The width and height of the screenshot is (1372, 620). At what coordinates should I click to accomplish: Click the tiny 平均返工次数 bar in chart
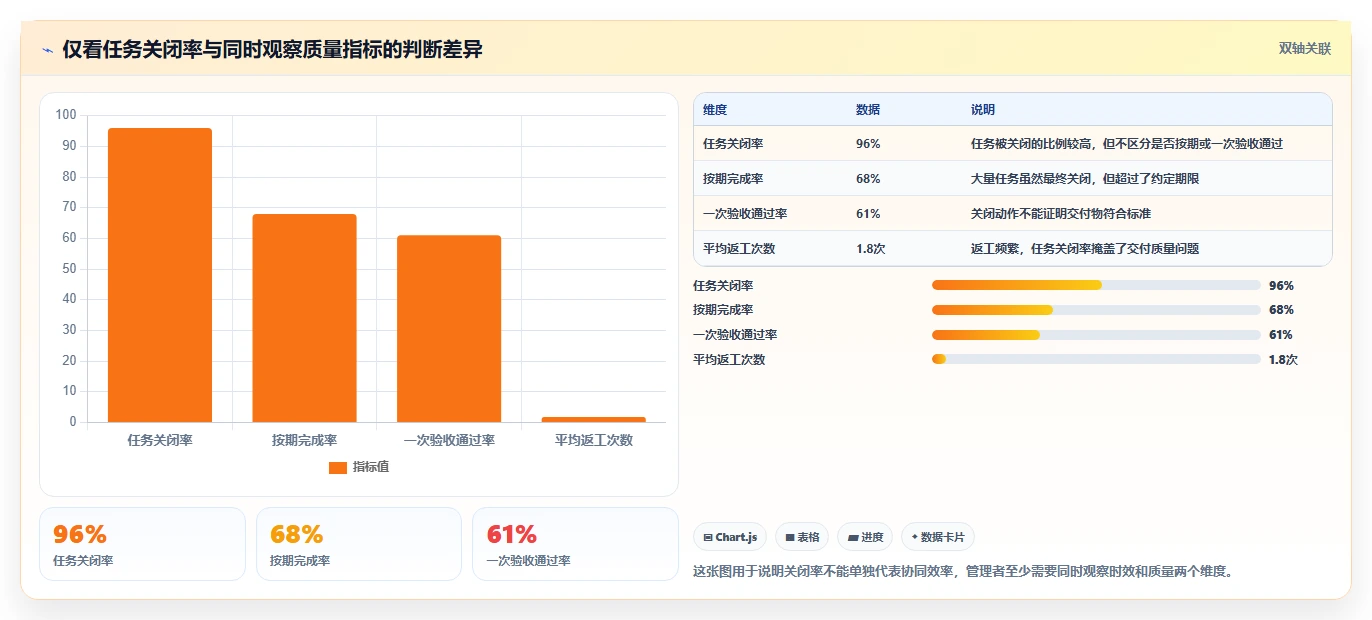(x=593, y=419)
